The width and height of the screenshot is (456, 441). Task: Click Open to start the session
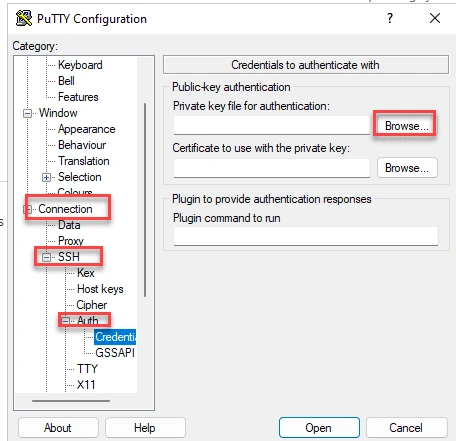(319, 427)
